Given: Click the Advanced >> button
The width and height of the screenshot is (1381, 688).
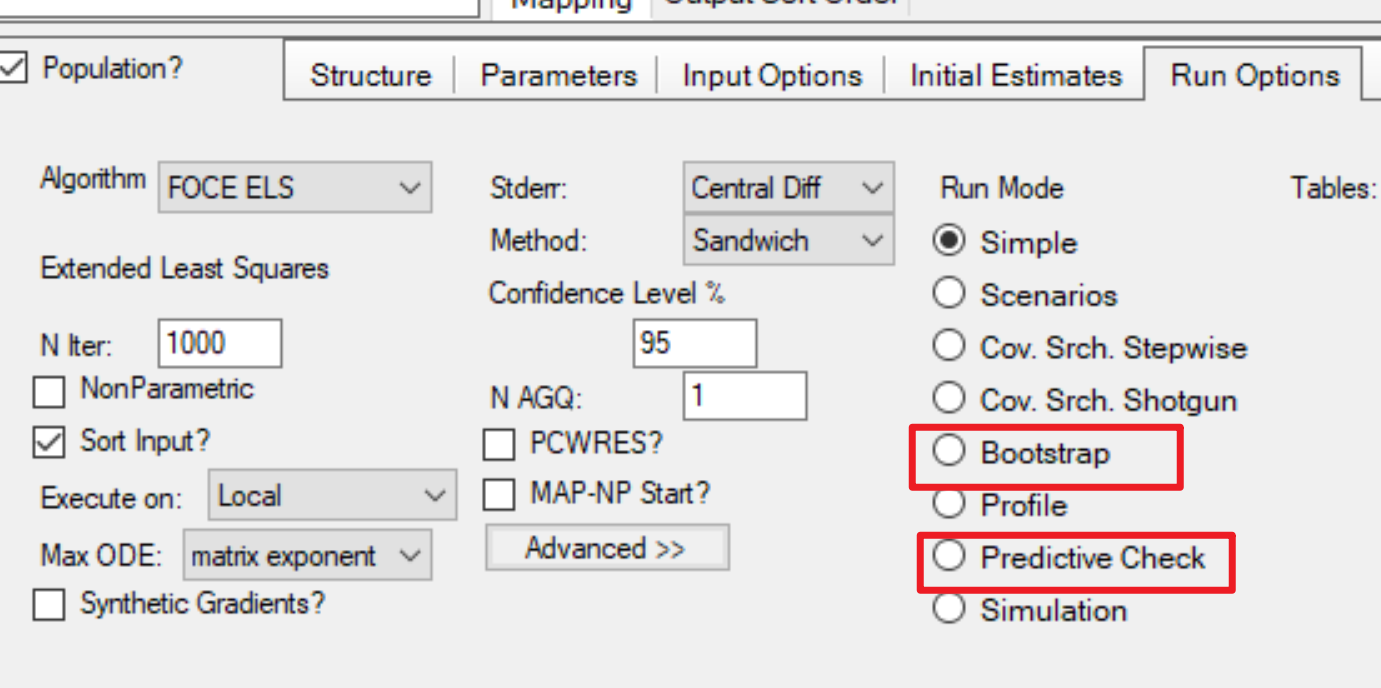Looking at the screenshot, I should pyautogui.click(x=607, y=548).
